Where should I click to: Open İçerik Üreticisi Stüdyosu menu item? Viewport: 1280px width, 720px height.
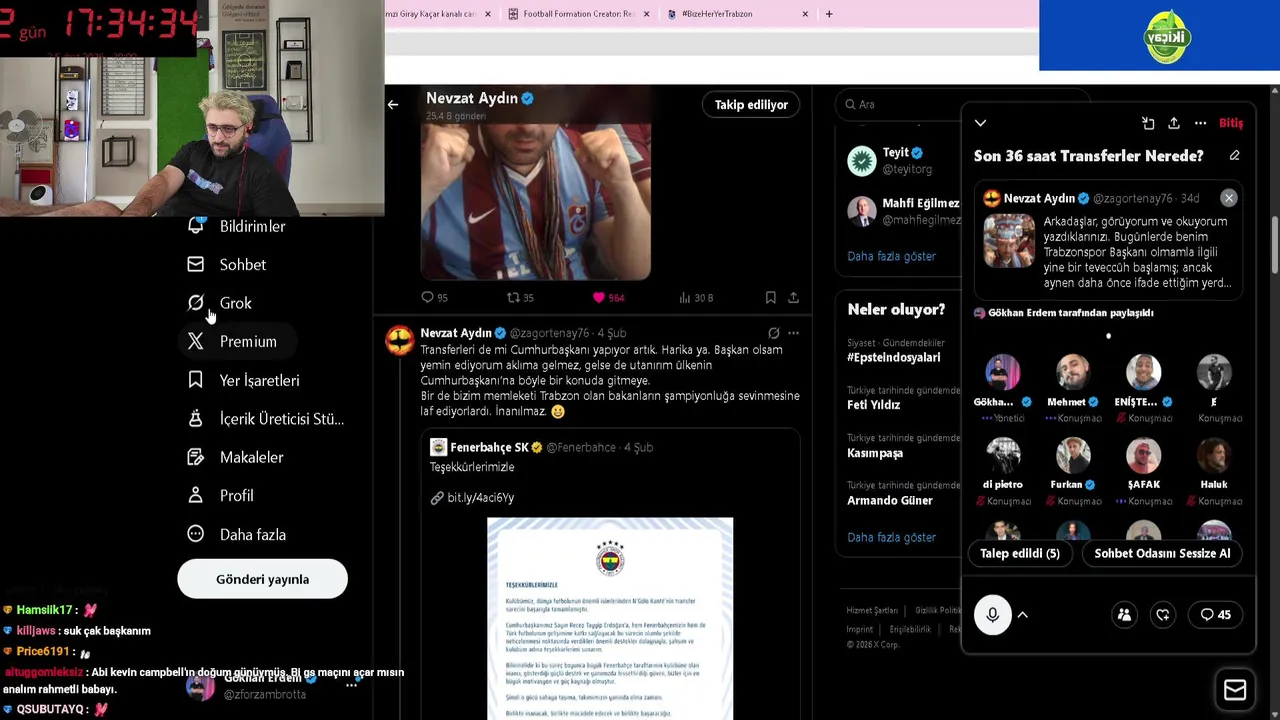[x=266, y=419]
